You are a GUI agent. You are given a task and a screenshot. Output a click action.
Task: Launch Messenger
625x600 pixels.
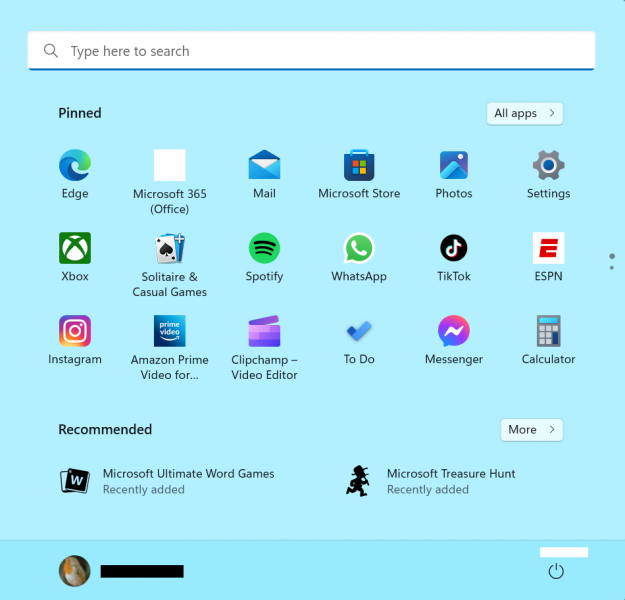[x=454, y=331]
